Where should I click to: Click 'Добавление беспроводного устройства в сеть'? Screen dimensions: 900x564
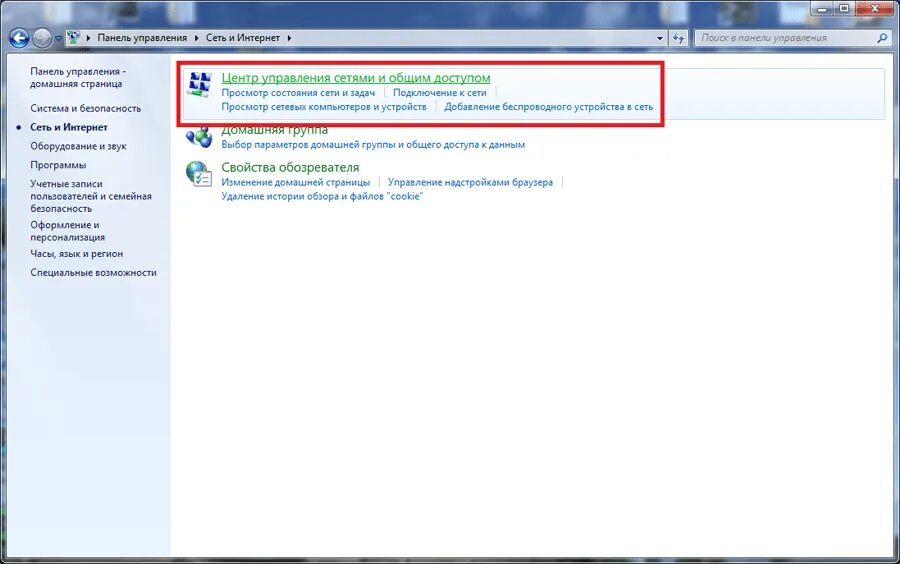549,106
